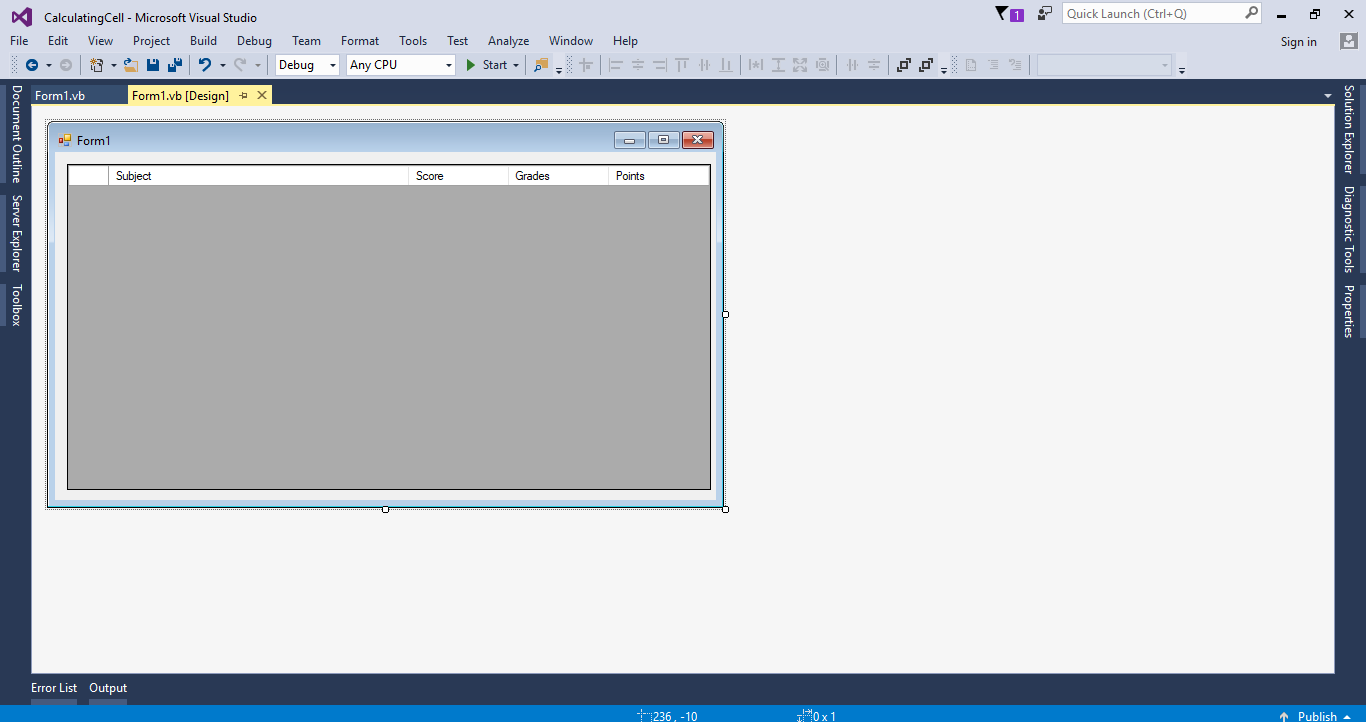Open the Debug menu
The height and width of the screenshot is (722, 1366).
click(254, 41)
